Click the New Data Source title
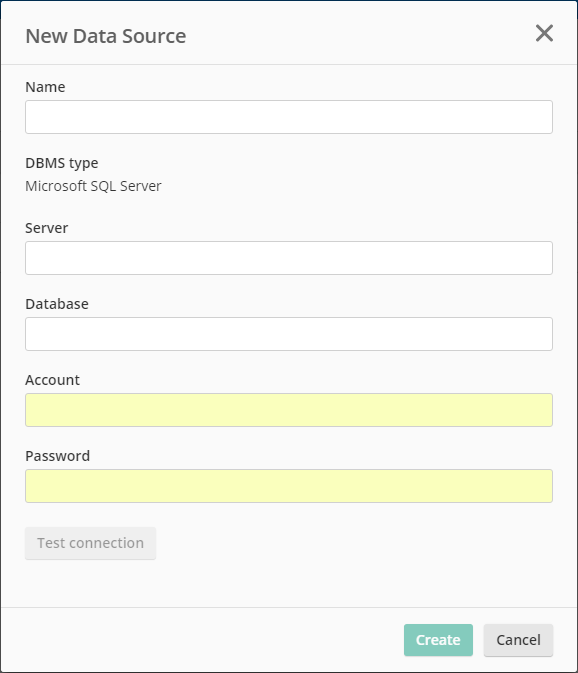The height and width of the screenshot is (673, 578). 106,36
